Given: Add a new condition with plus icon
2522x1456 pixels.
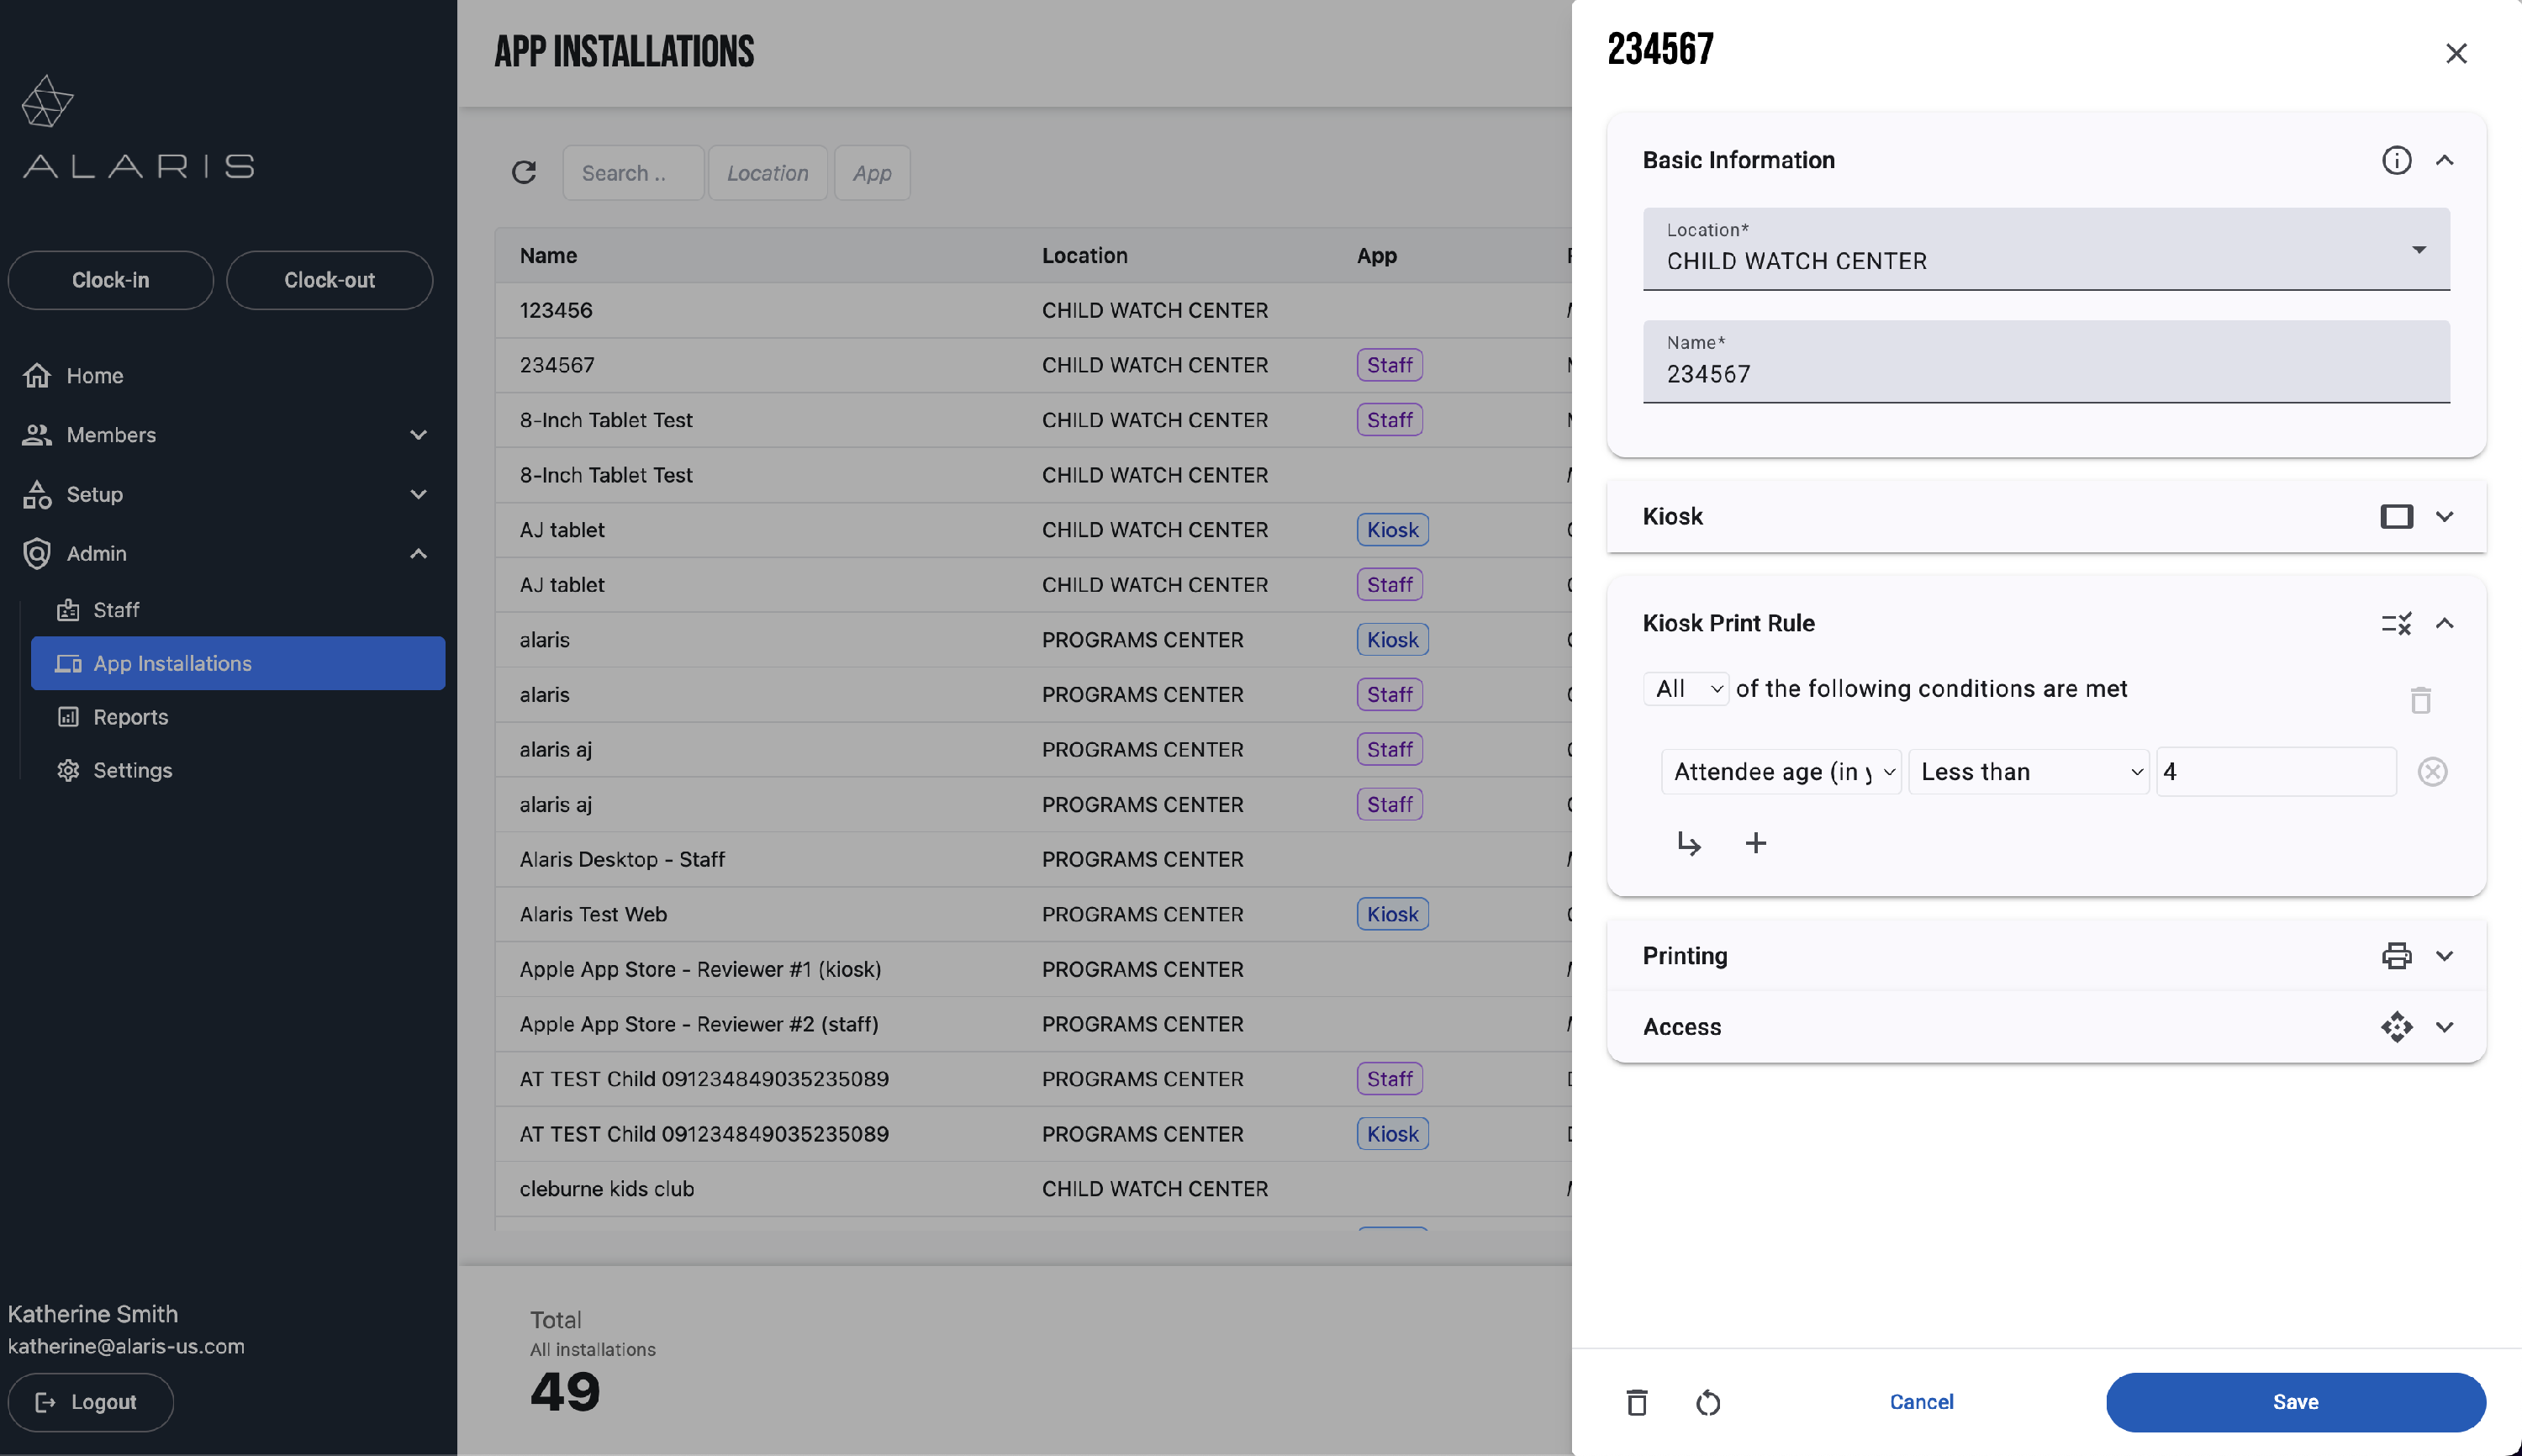Looking at the screenshot, I should 1755,843.
